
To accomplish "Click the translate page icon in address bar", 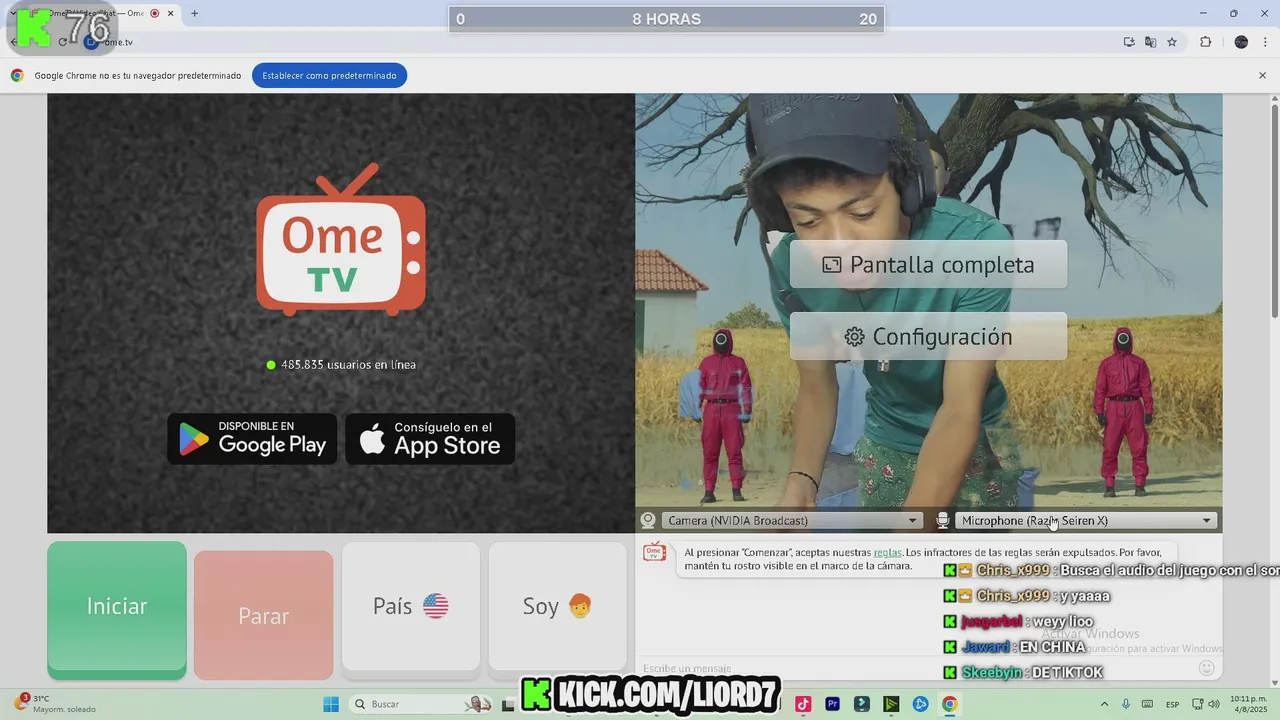I will 1150,42.
